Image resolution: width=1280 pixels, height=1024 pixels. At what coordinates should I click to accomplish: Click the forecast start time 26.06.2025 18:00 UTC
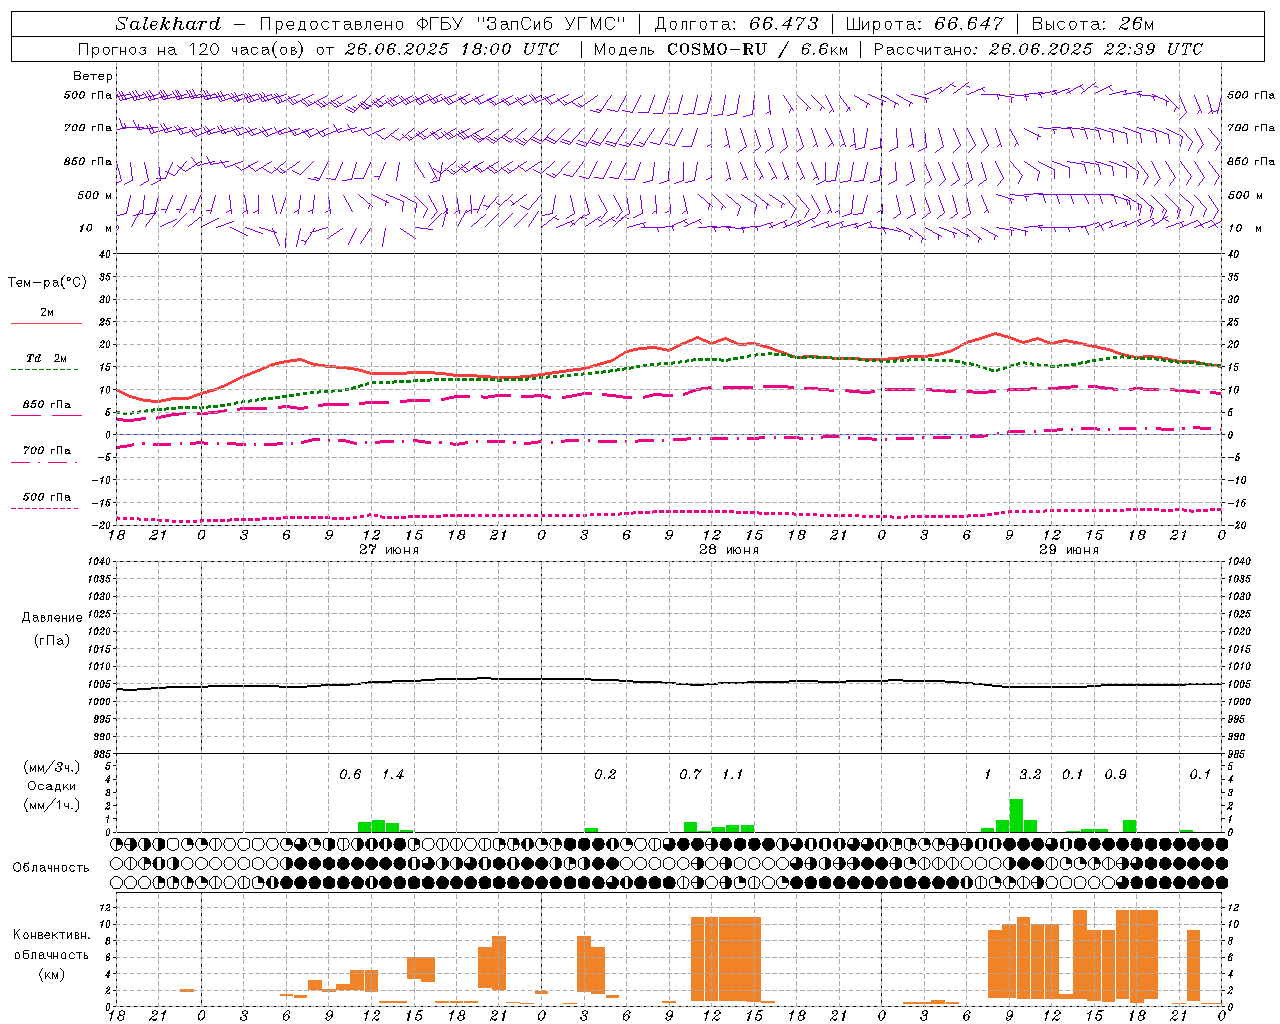pos(451,49)
